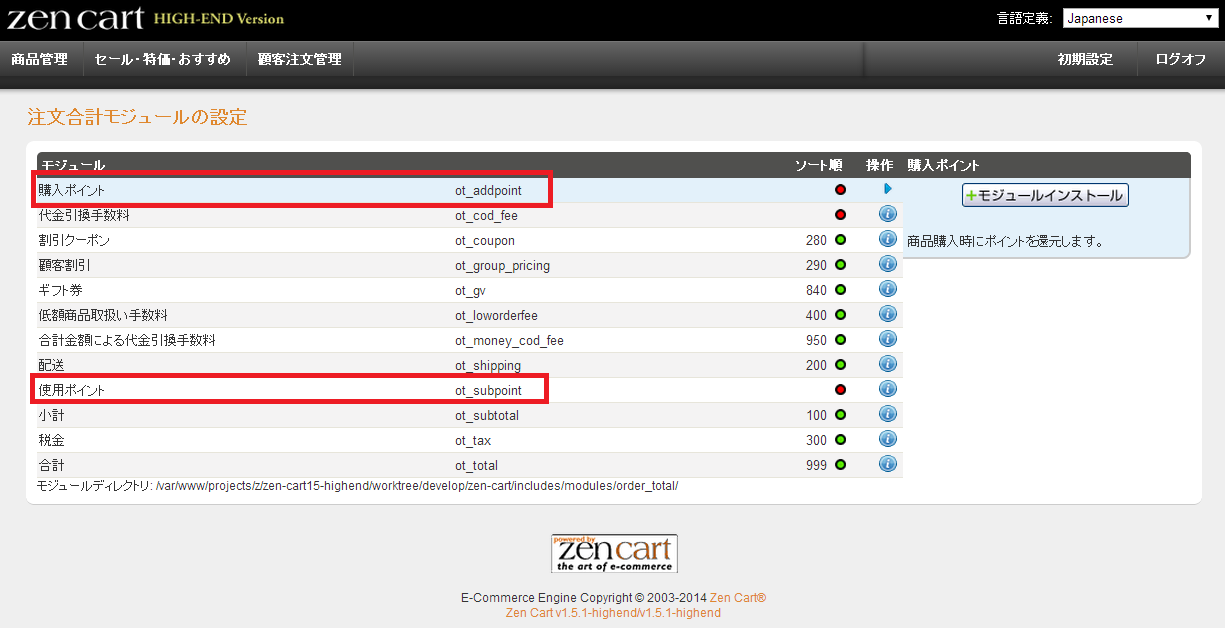Screen dimensions: 1225x628
Task: Click red status dot for ot_addpoint
Action: pyautogui.click(x=840, y=190)
